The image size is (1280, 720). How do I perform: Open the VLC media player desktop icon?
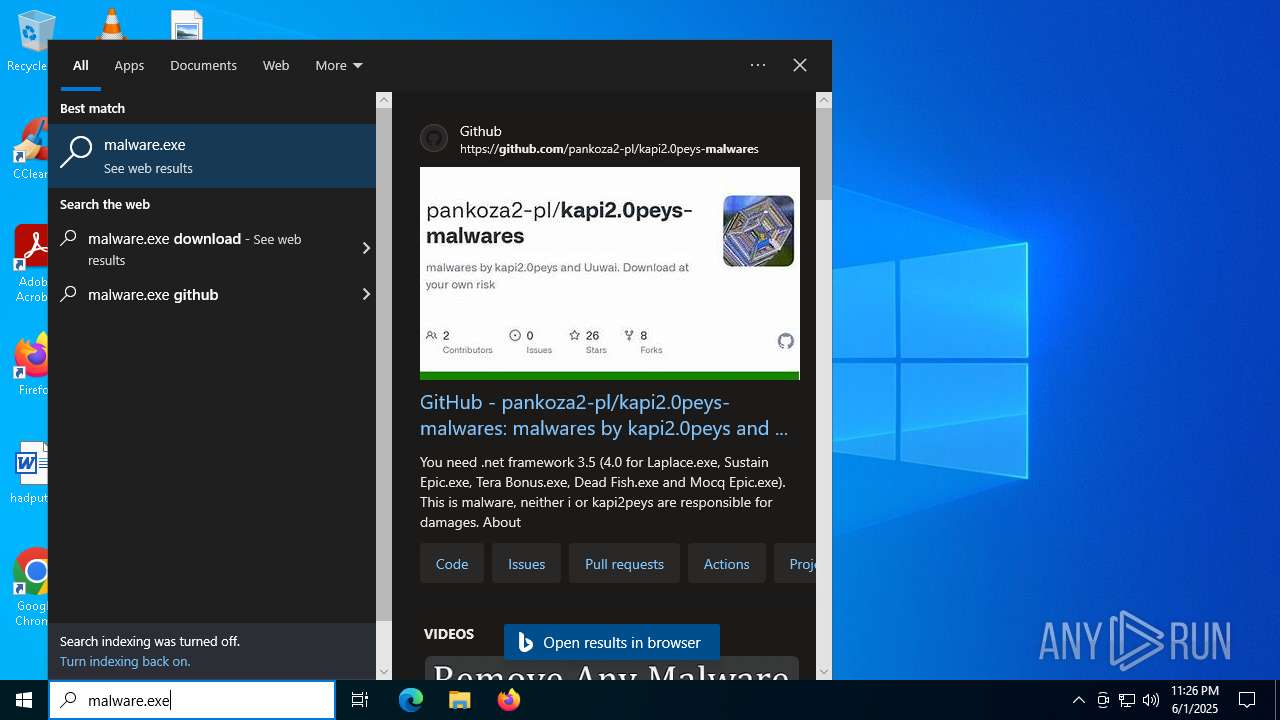click(110, 23)
